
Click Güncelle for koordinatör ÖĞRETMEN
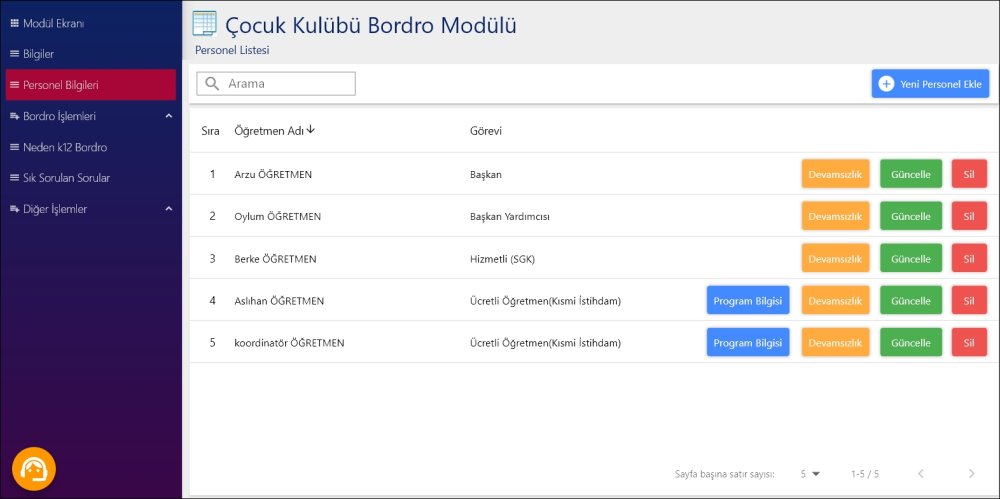pyautogui.click(x=911, y=343)
